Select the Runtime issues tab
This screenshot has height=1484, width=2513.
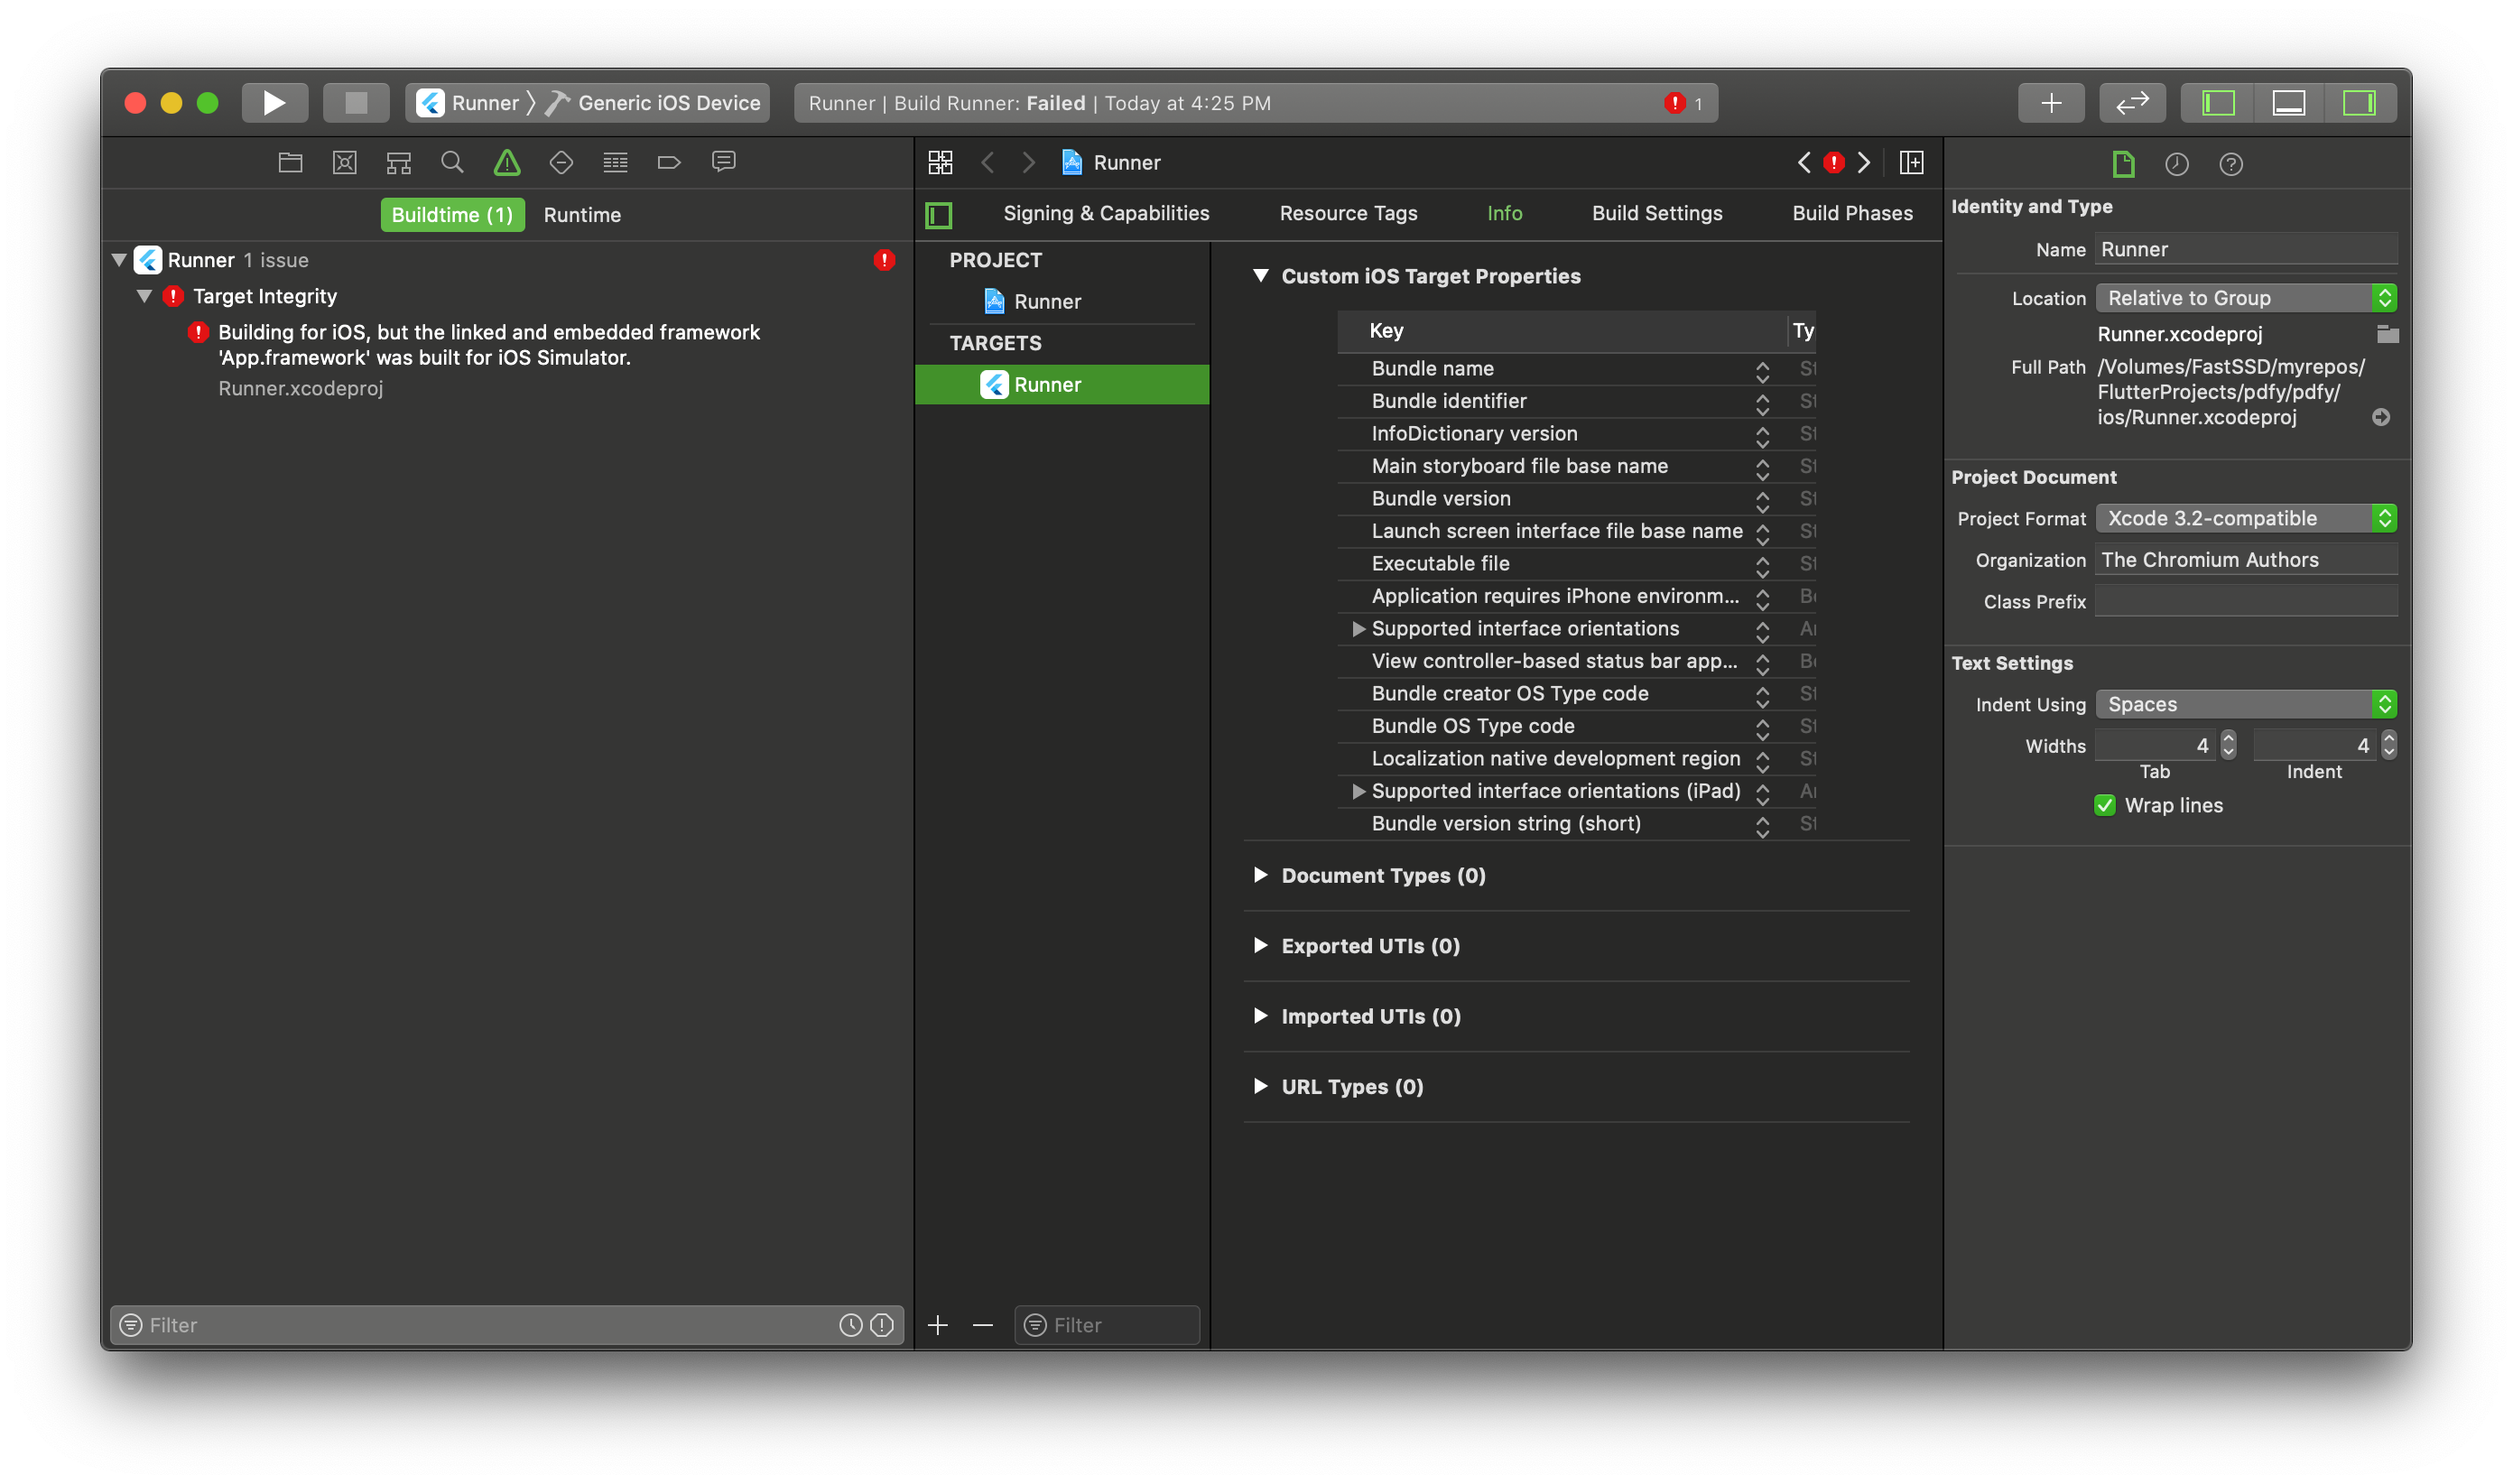point(582,215)
